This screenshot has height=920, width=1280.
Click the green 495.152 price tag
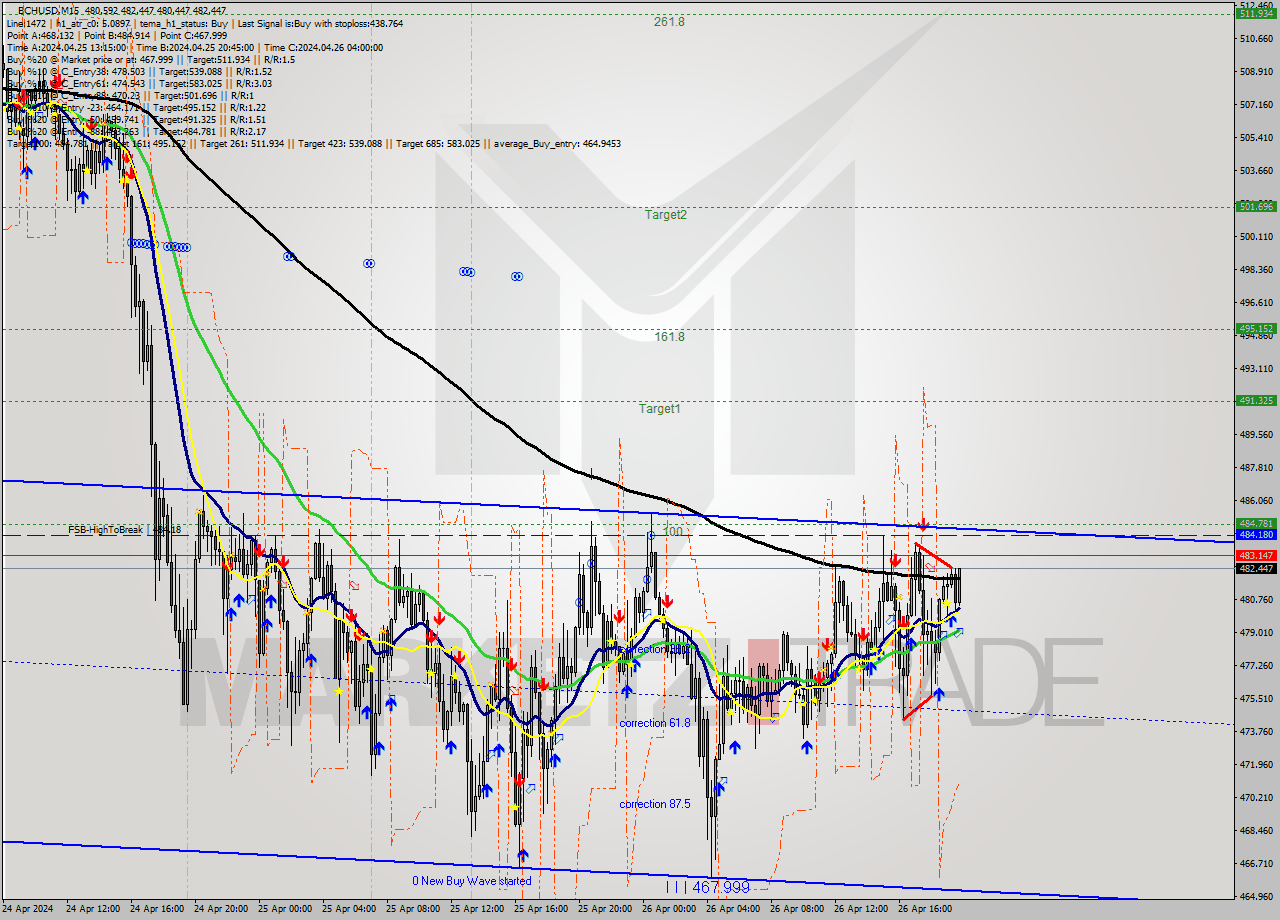point(1256,328)
